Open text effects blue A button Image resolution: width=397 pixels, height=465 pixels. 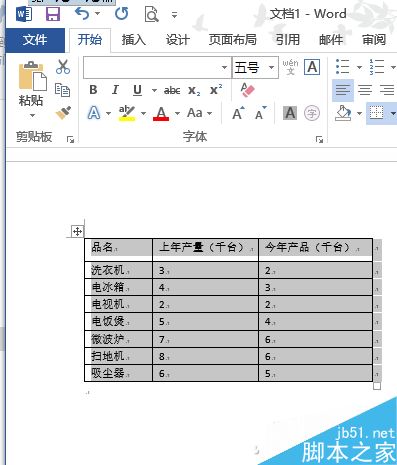click(x=94, y=113)
